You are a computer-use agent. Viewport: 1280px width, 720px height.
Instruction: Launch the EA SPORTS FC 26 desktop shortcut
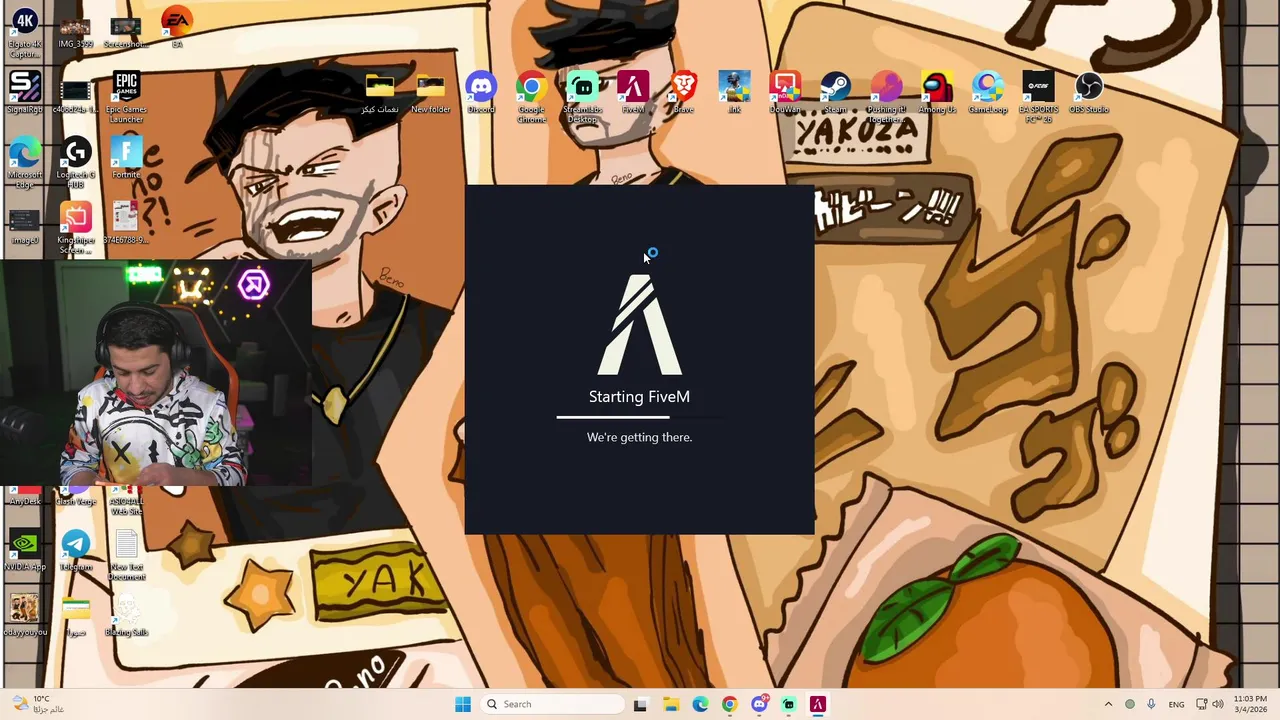click(1038, 97)
